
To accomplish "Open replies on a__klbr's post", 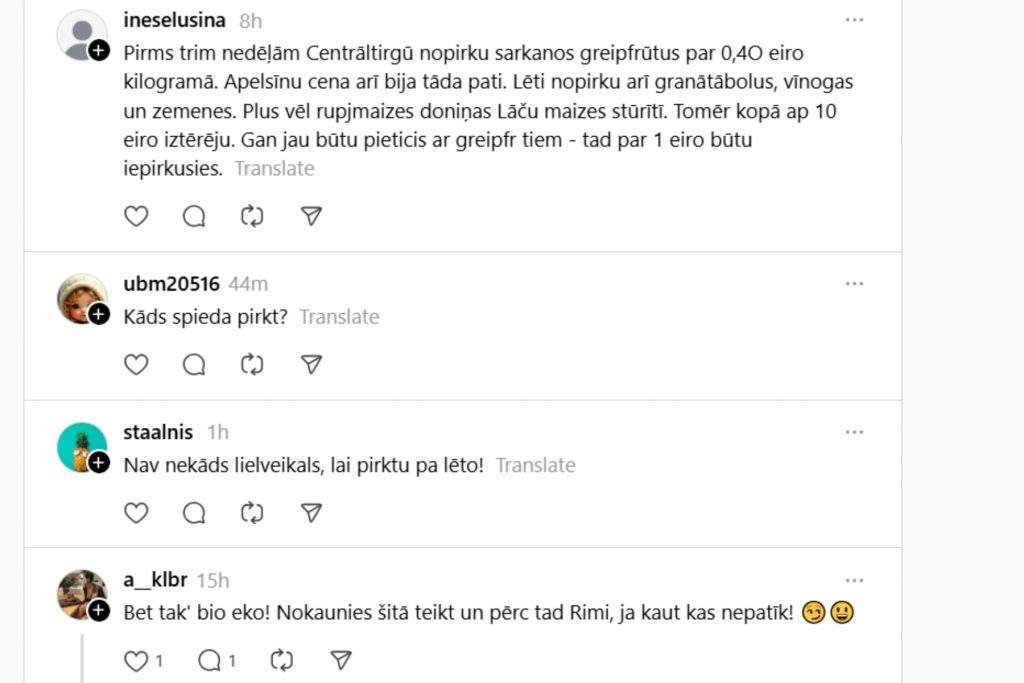I will point(211,660).
